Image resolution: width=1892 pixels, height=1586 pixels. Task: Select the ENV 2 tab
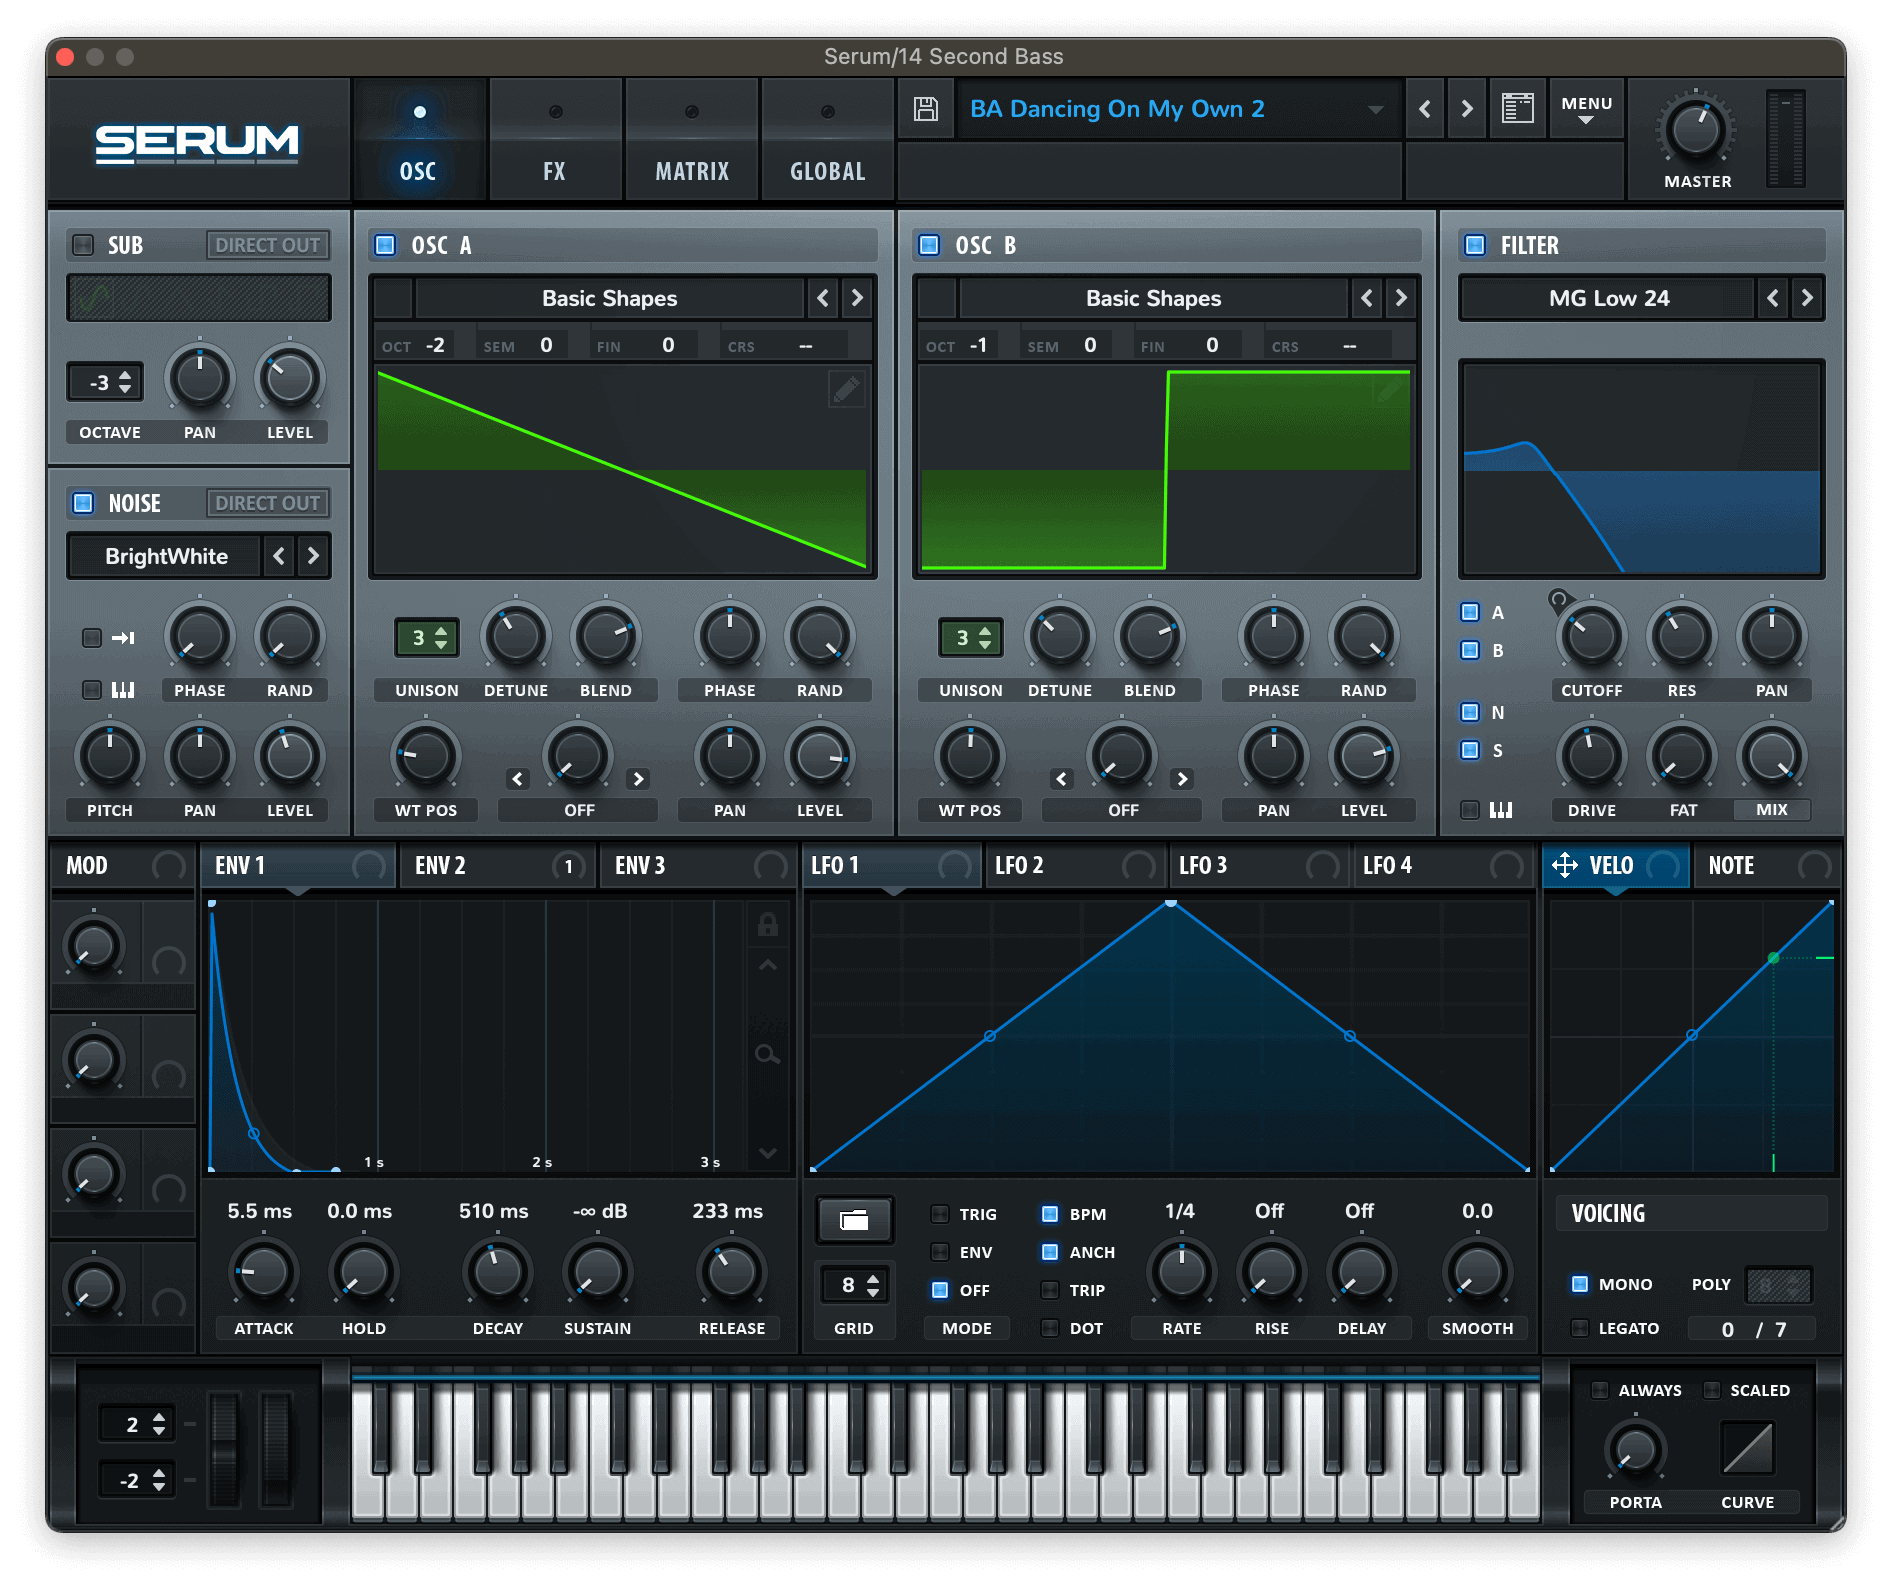pyautogui.click(x=442, y=866)
